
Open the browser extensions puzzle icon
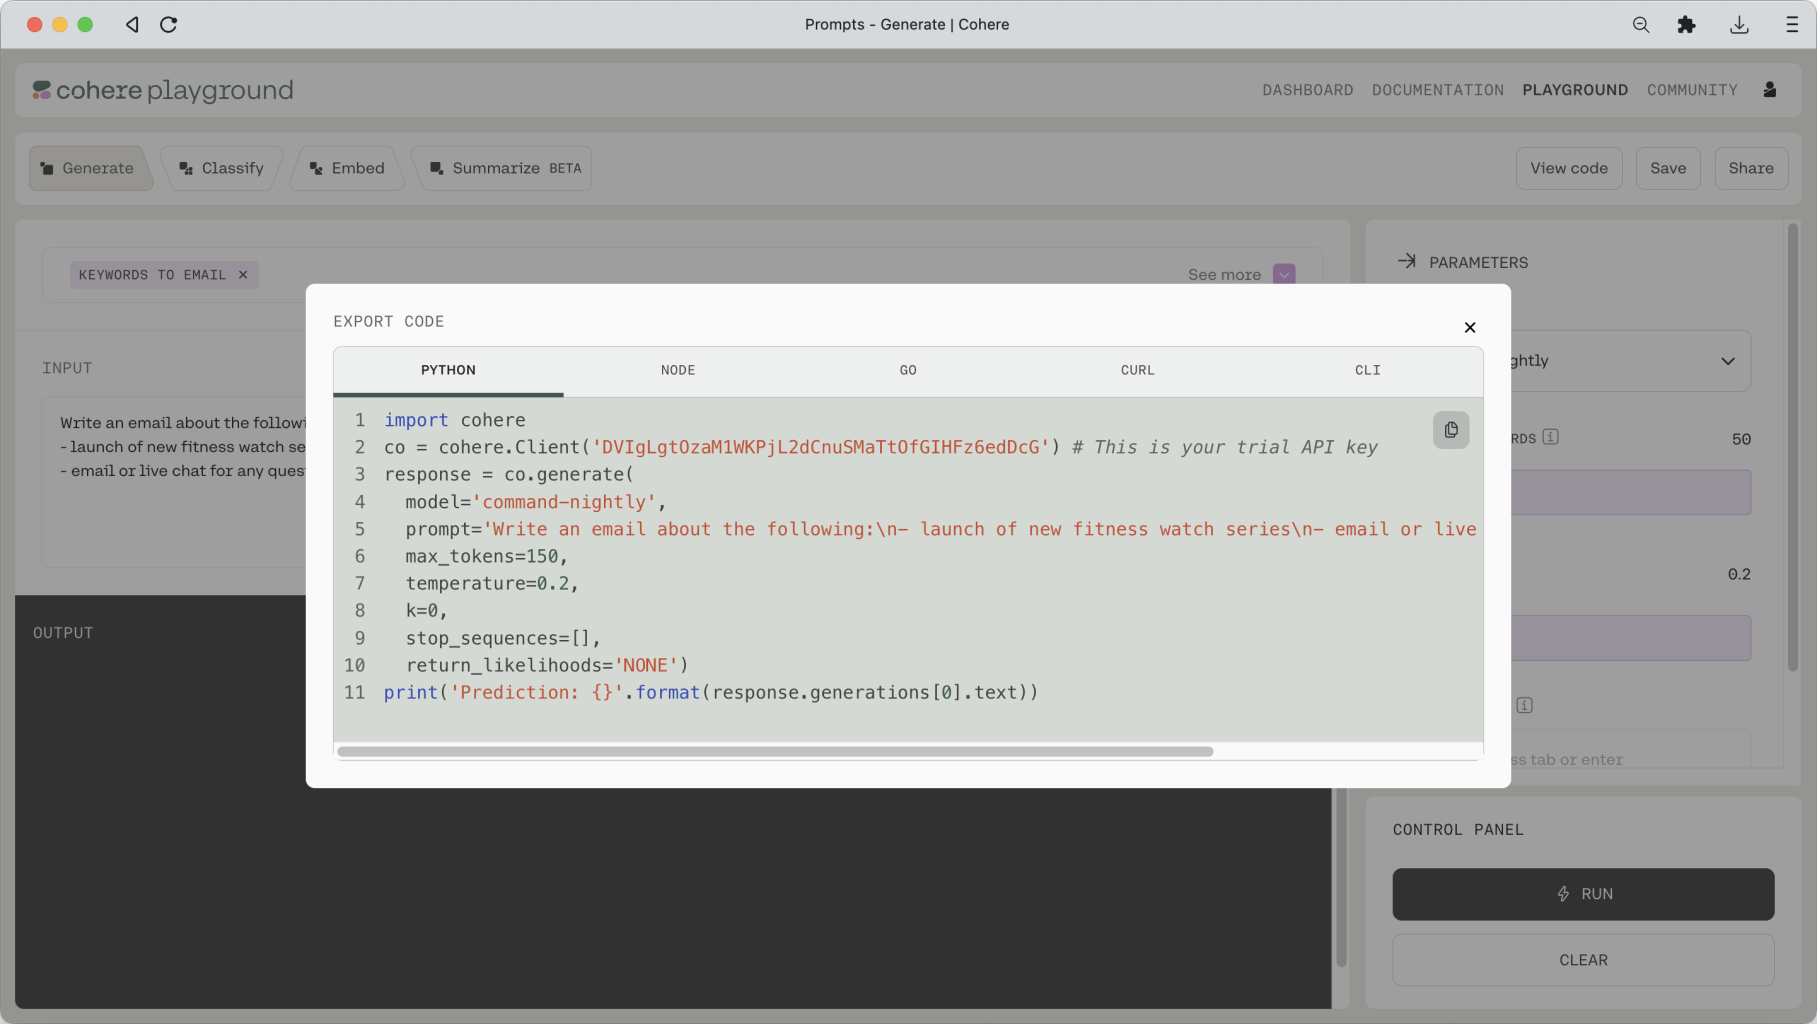(1686, 25)
